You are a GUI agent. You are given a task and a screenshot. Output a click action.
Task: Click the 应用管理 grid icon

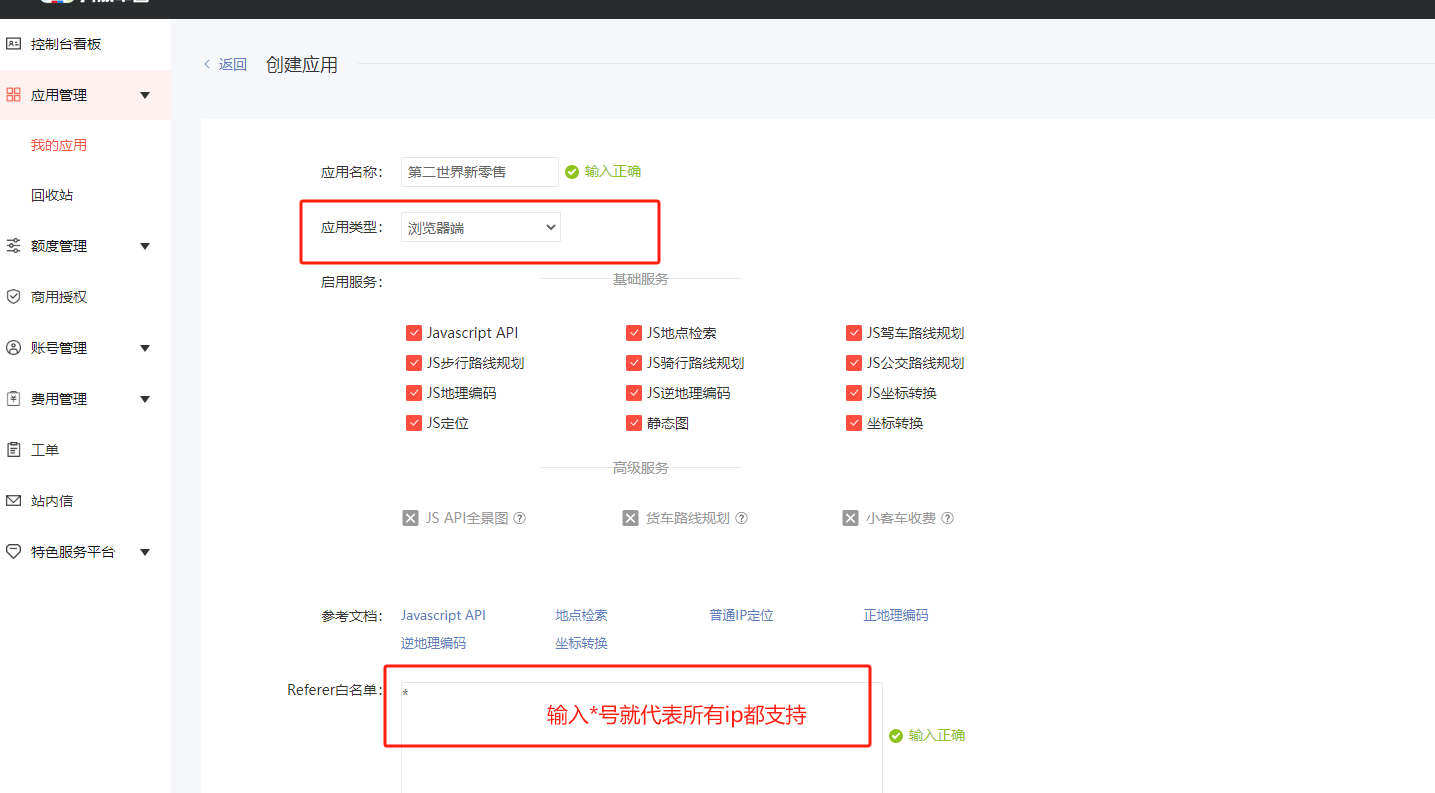tap(13, 95)
